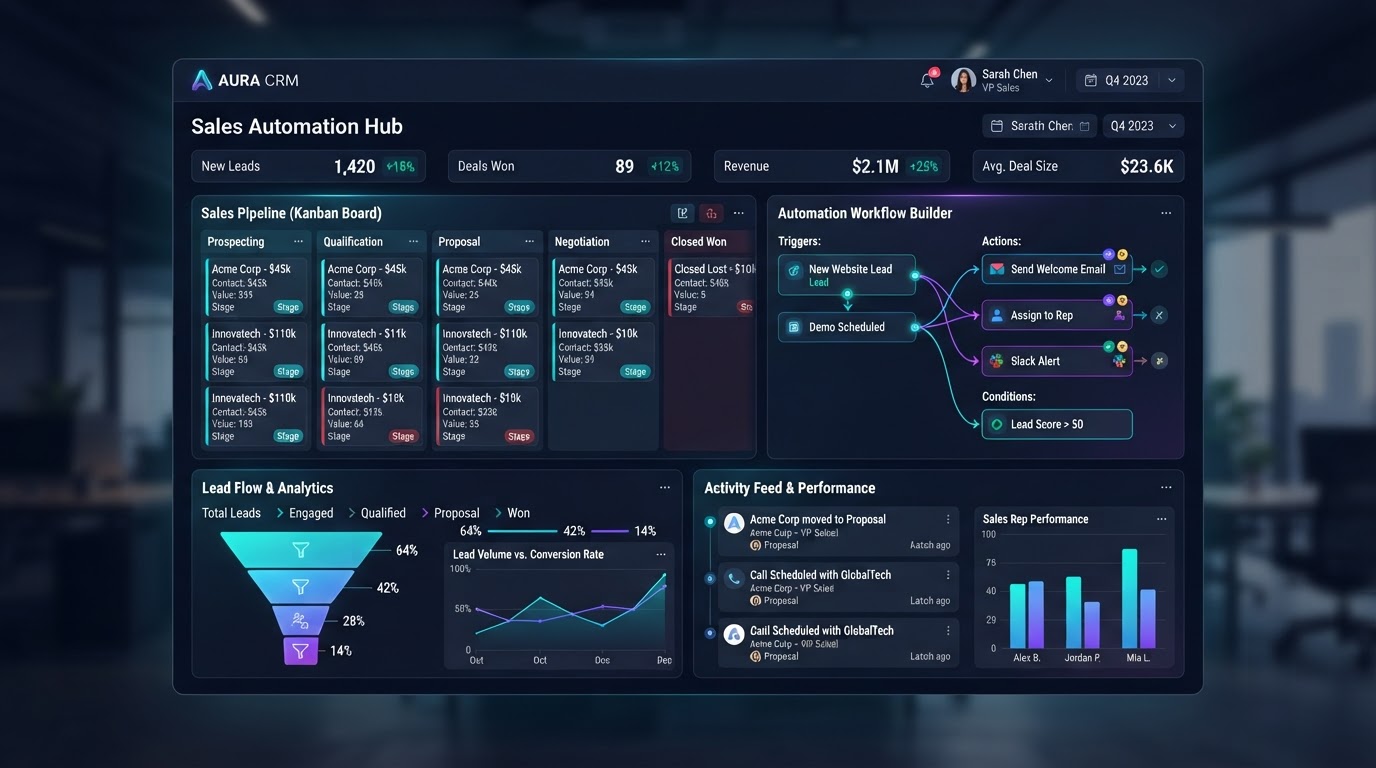Open the Innovatech - $11k Qualification card
This screenshot has height=768, width=1376.
click(371, 351)
